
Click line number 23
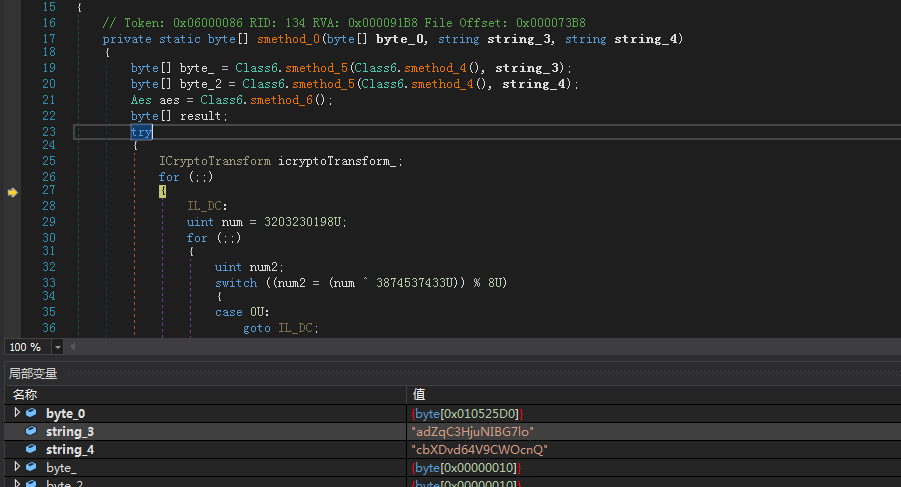coord(49,132)
